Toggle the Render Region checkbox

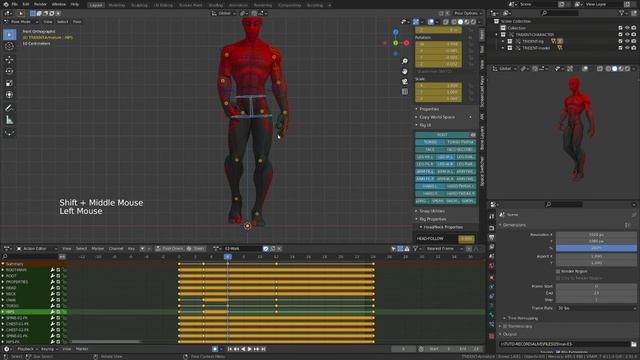click(558, 271)
